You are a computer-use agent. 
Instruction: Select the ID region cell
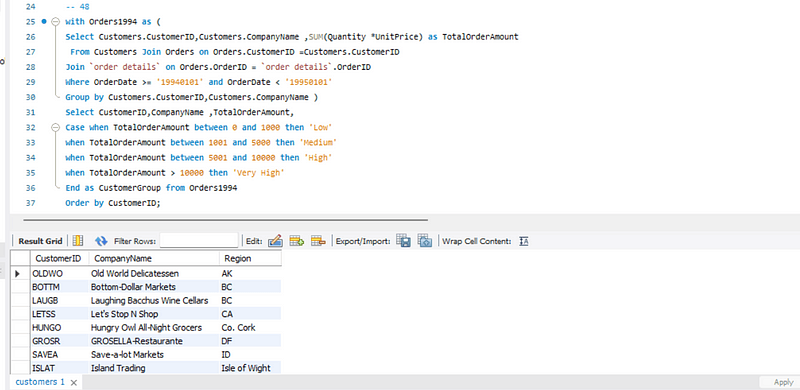click(251, 354)
